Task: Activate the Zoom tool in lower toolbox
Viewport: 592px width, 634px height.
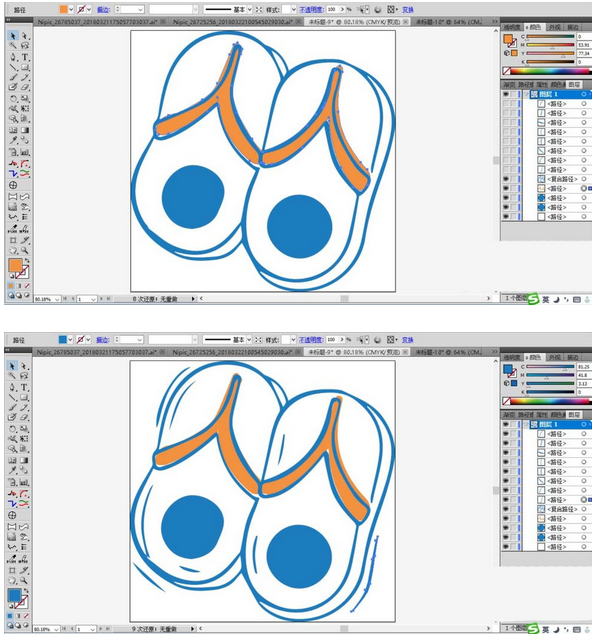Action: tap(25, 580)
